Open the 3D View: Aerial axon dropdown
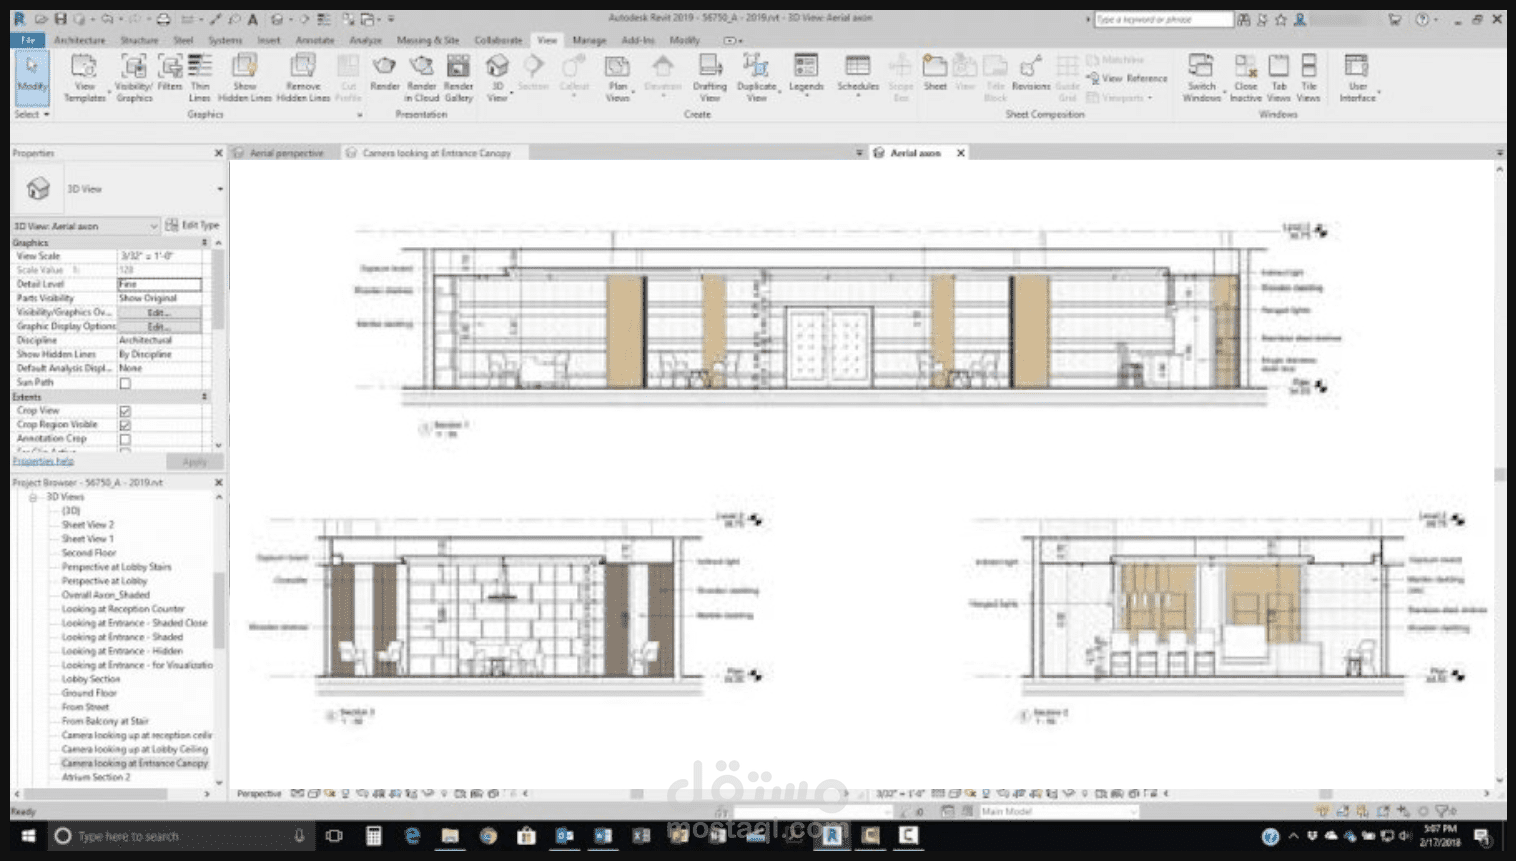1516x861 pixels. (85, 226)
